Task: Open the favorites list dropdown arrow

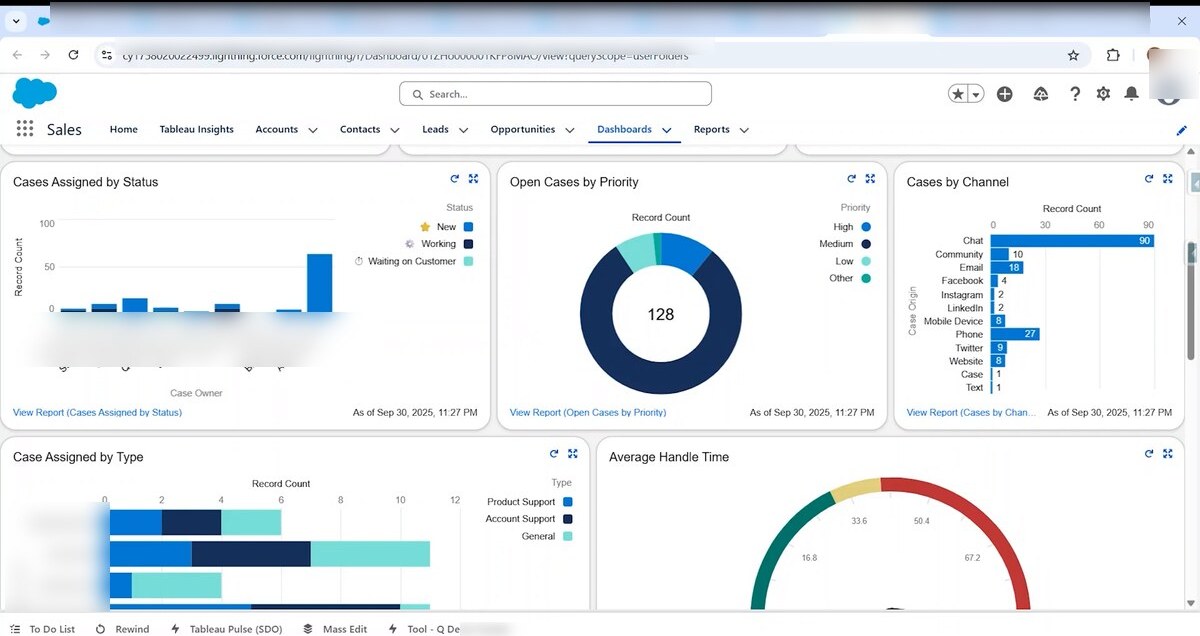Action: pos(976,94)
